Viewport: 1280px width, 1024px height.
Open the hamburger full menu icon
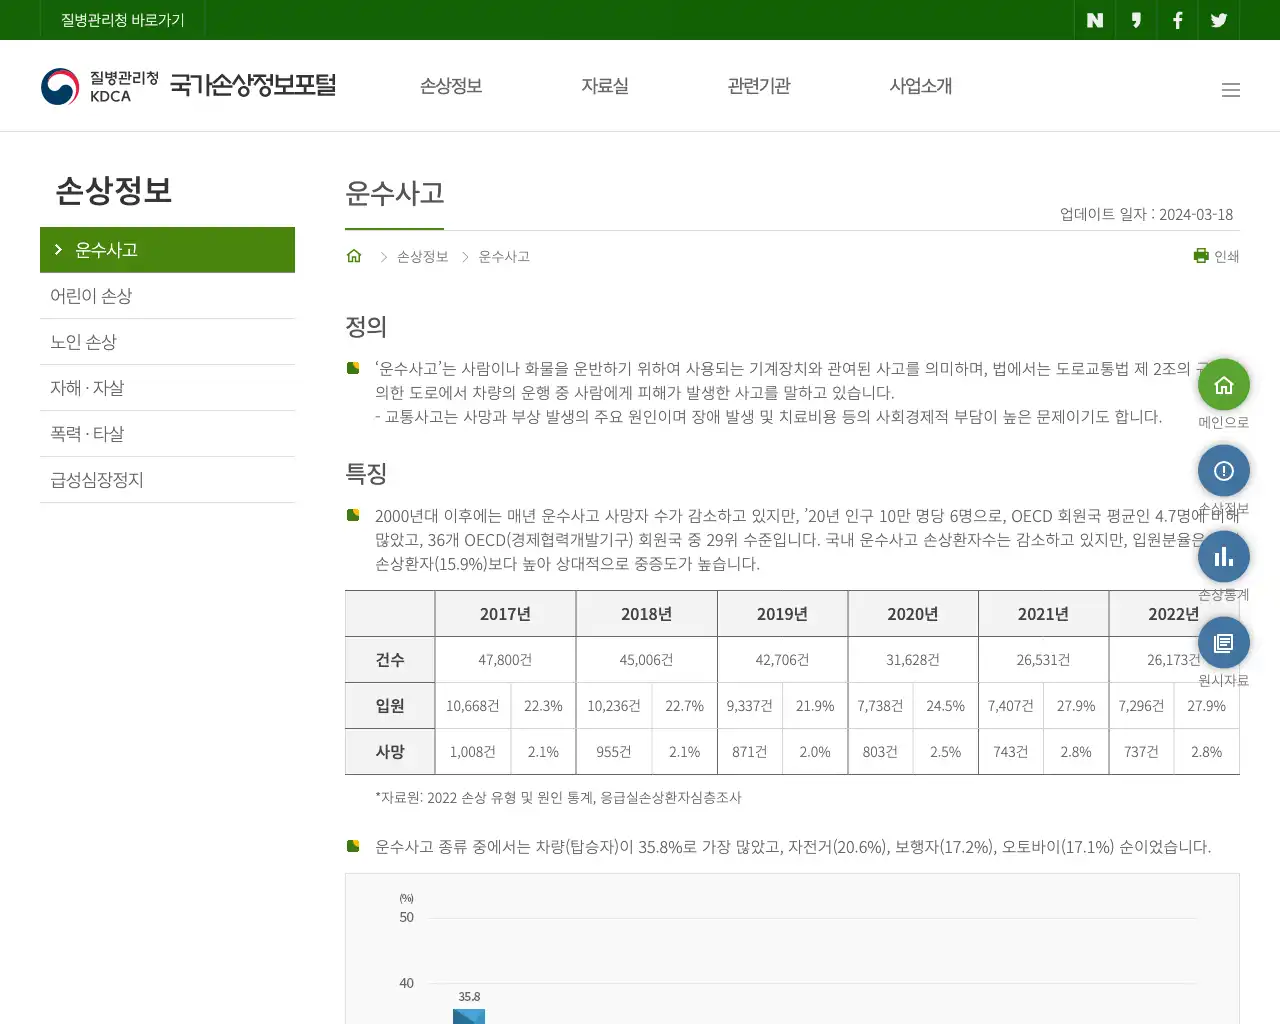click(1231, 90)
